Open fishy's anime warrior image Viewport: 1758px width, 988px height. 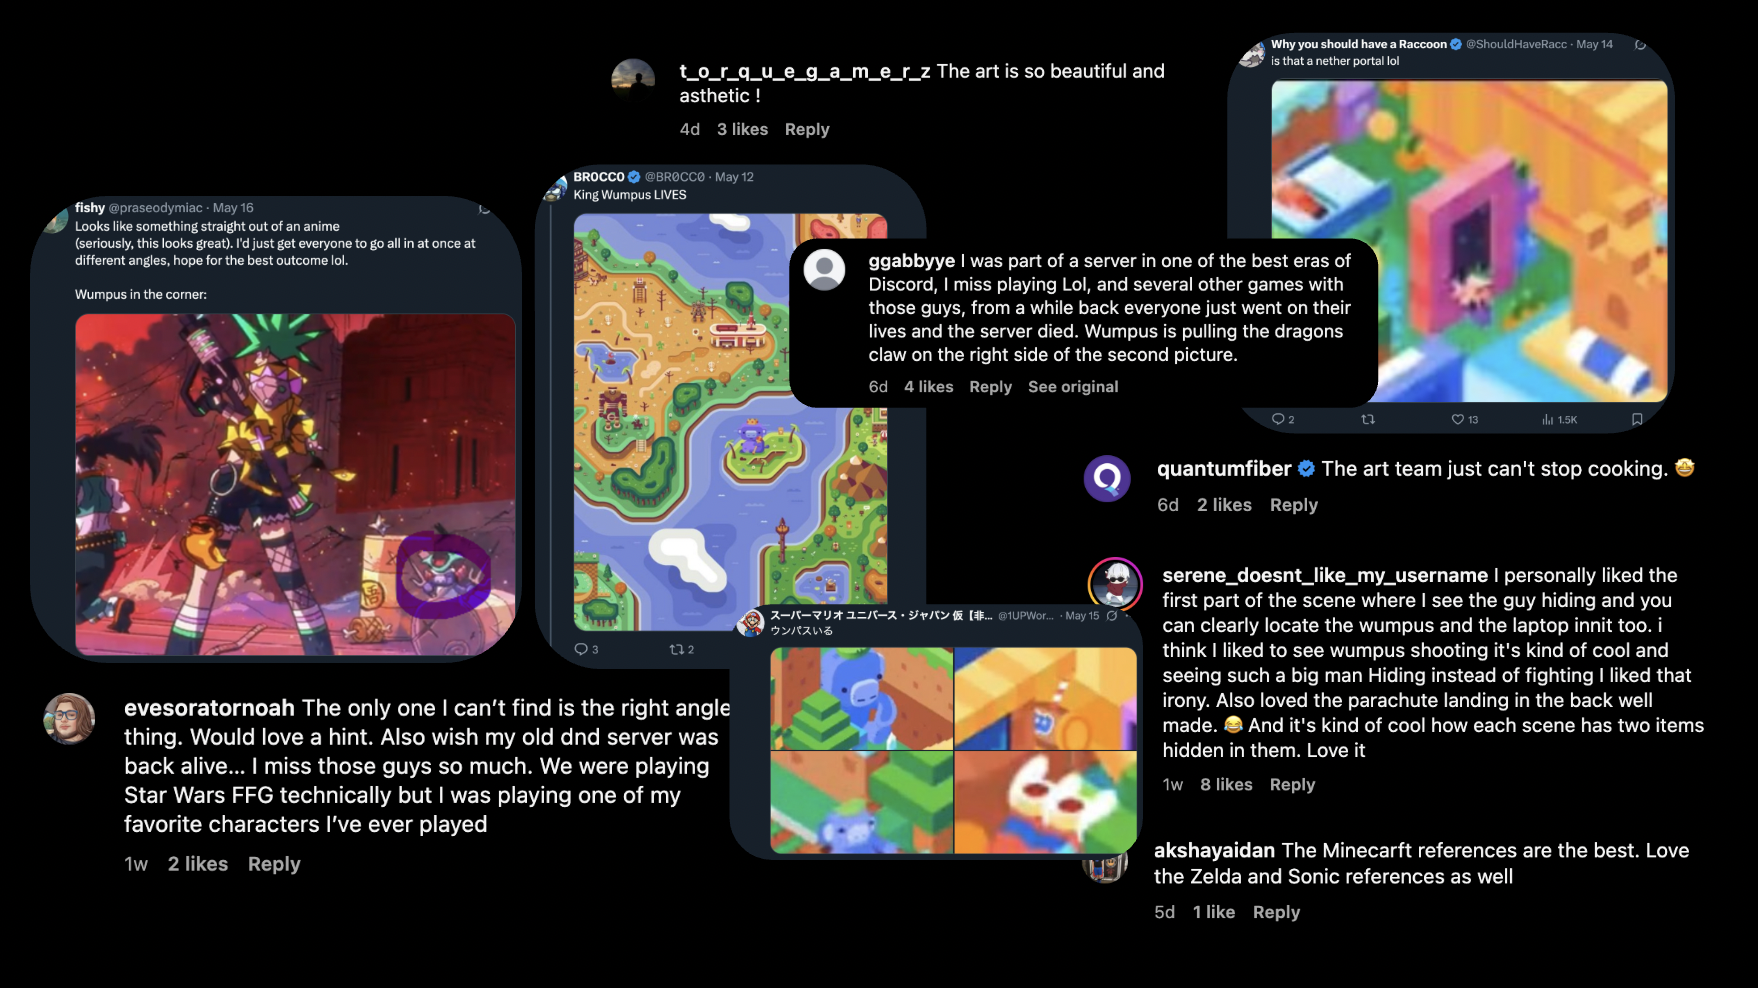point(295,485)
